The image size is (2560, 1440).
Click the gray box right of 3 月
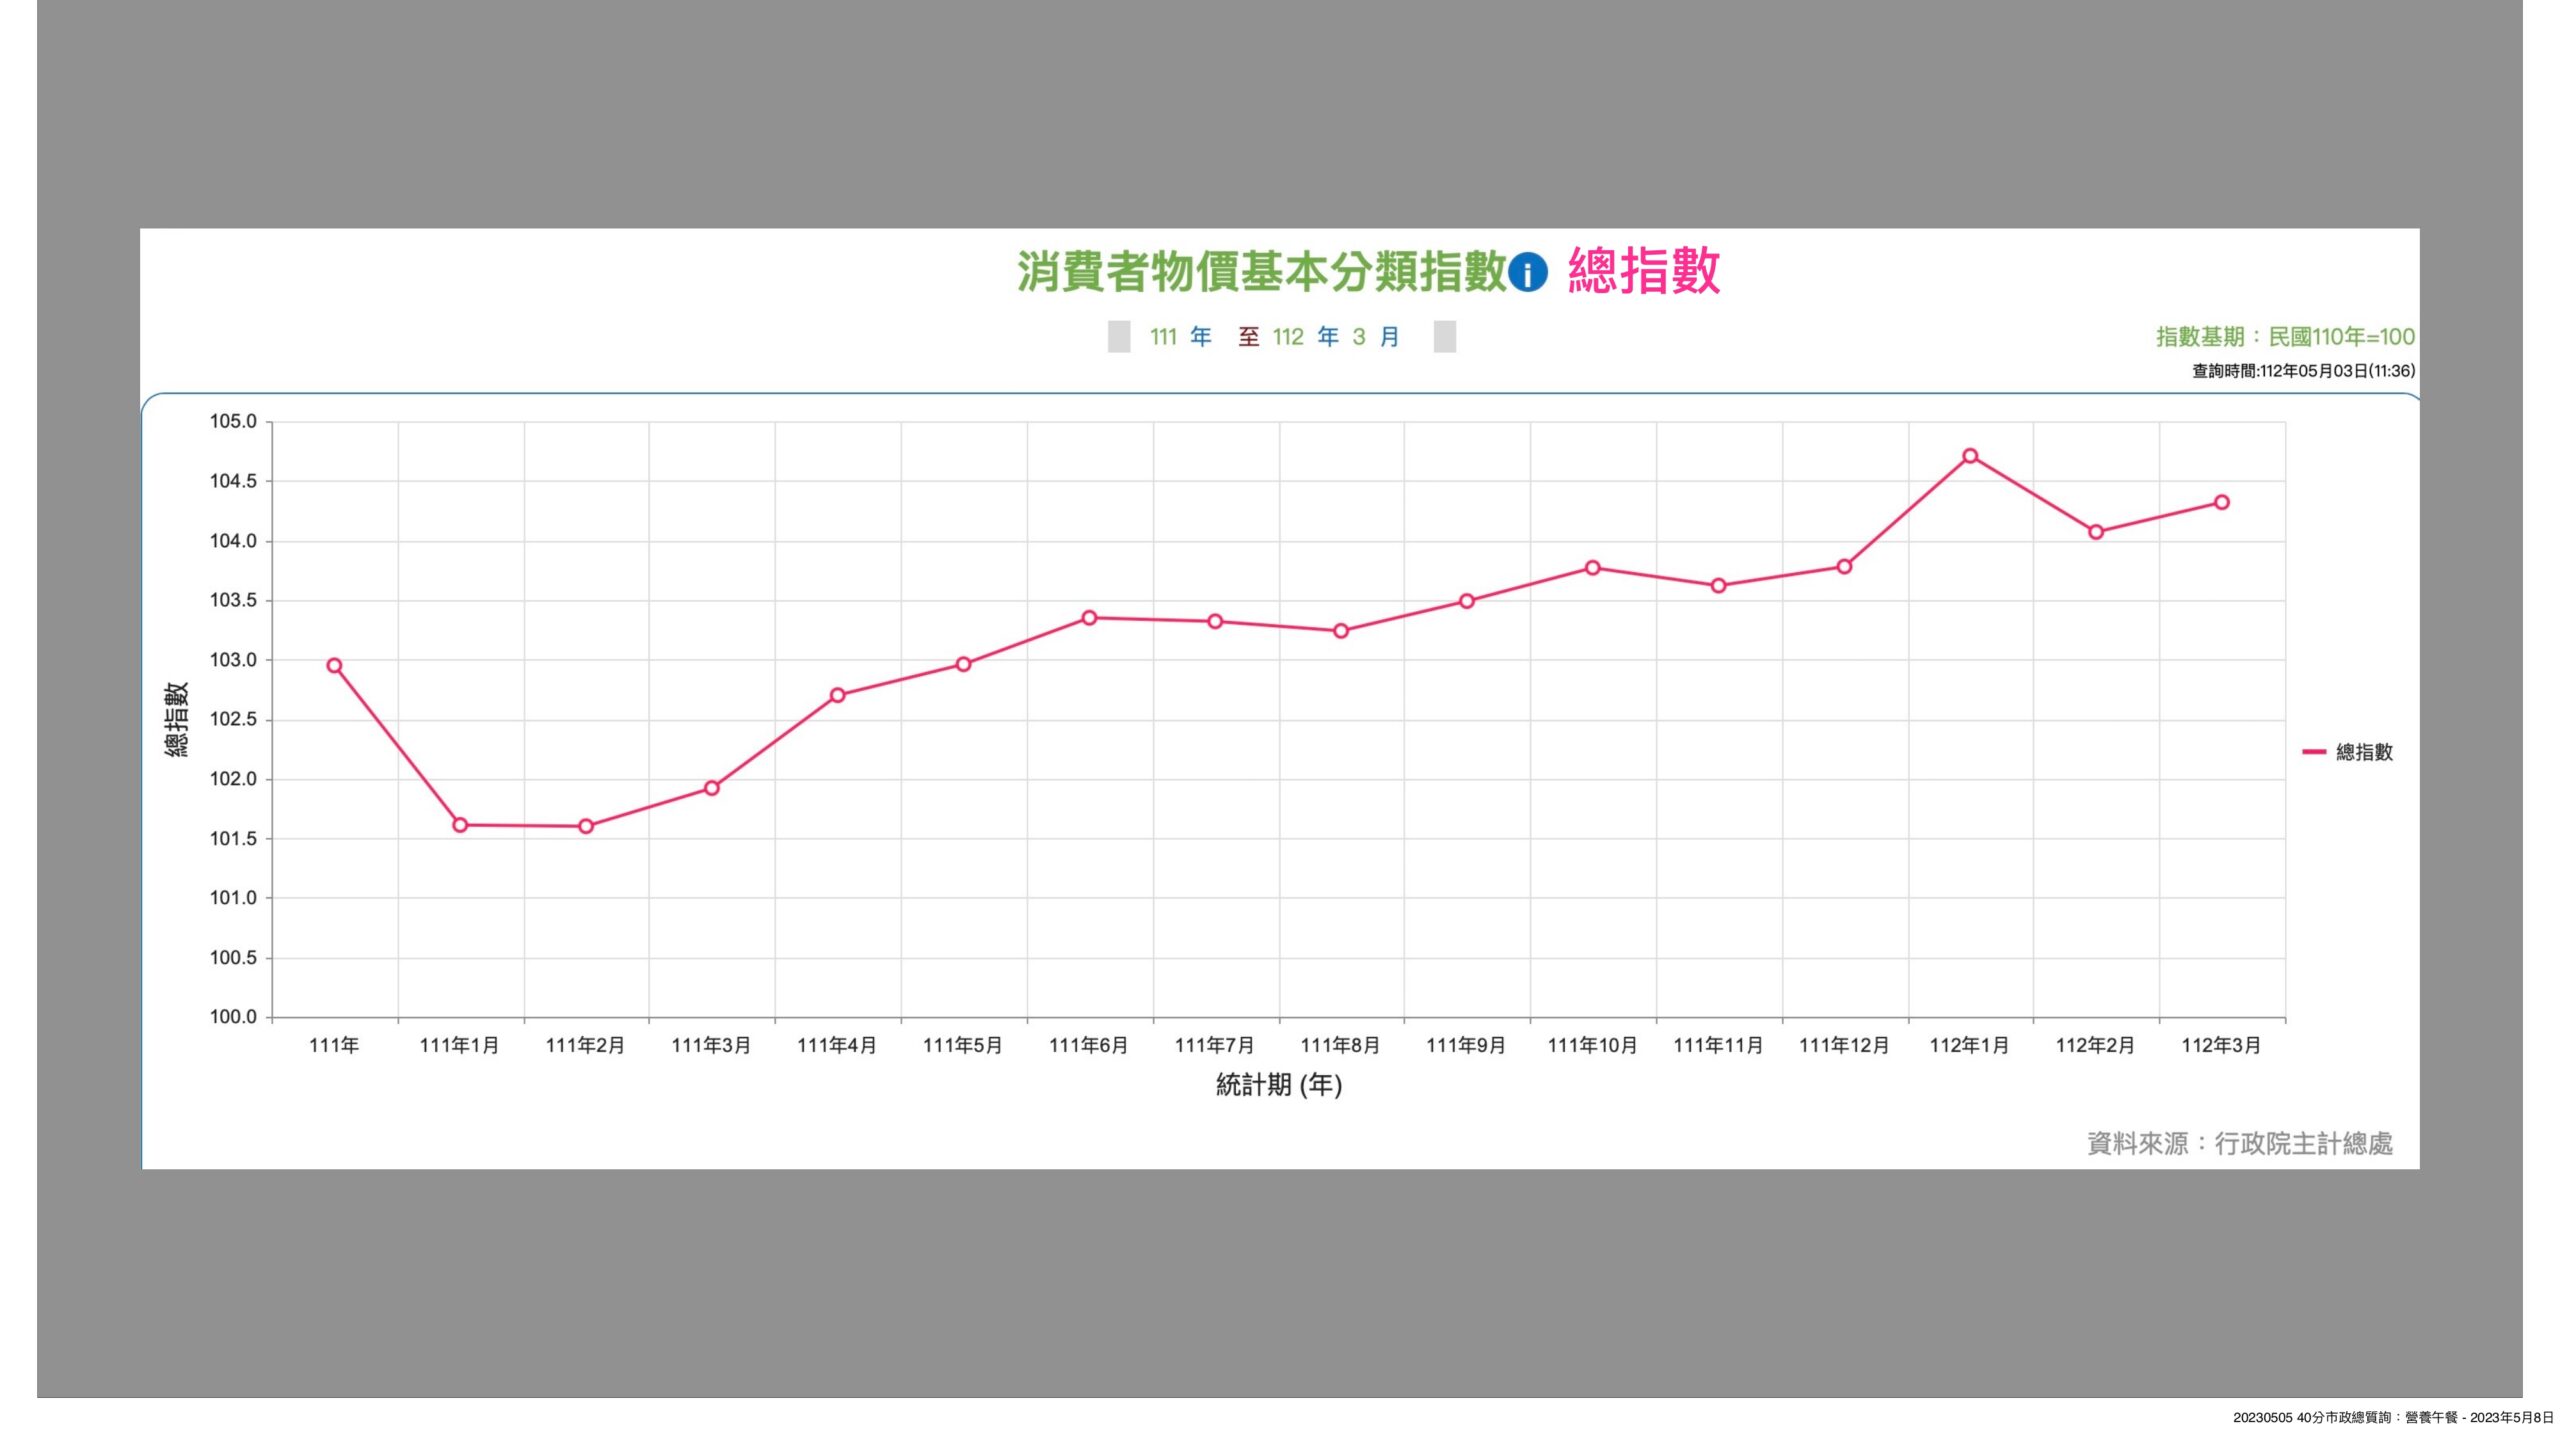pyautogui.click(x=1444, y=337)
